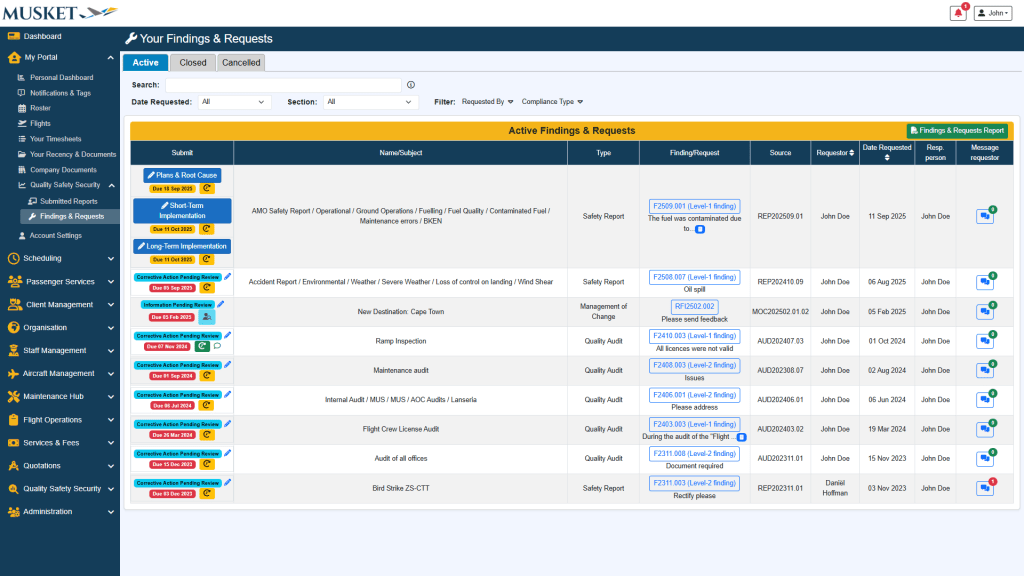
Task: Click edit pencil for Ramp Inspection row
Action: [x=227, y=335]
